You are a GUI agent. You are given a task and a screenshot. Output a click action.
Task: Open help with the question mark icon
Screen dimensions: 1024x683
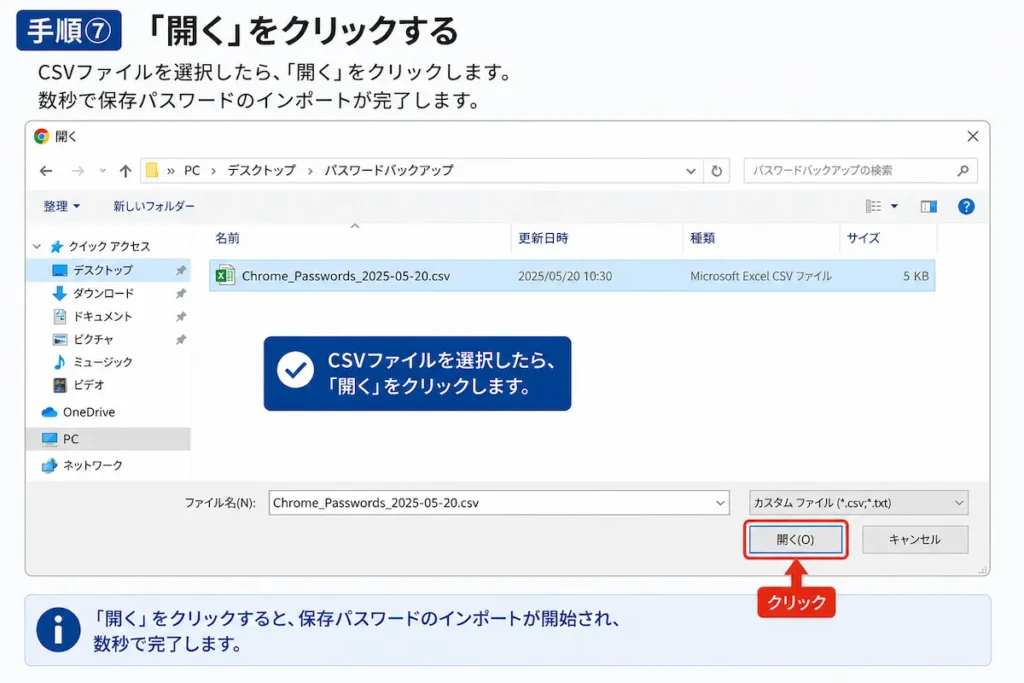coord(966,206)
